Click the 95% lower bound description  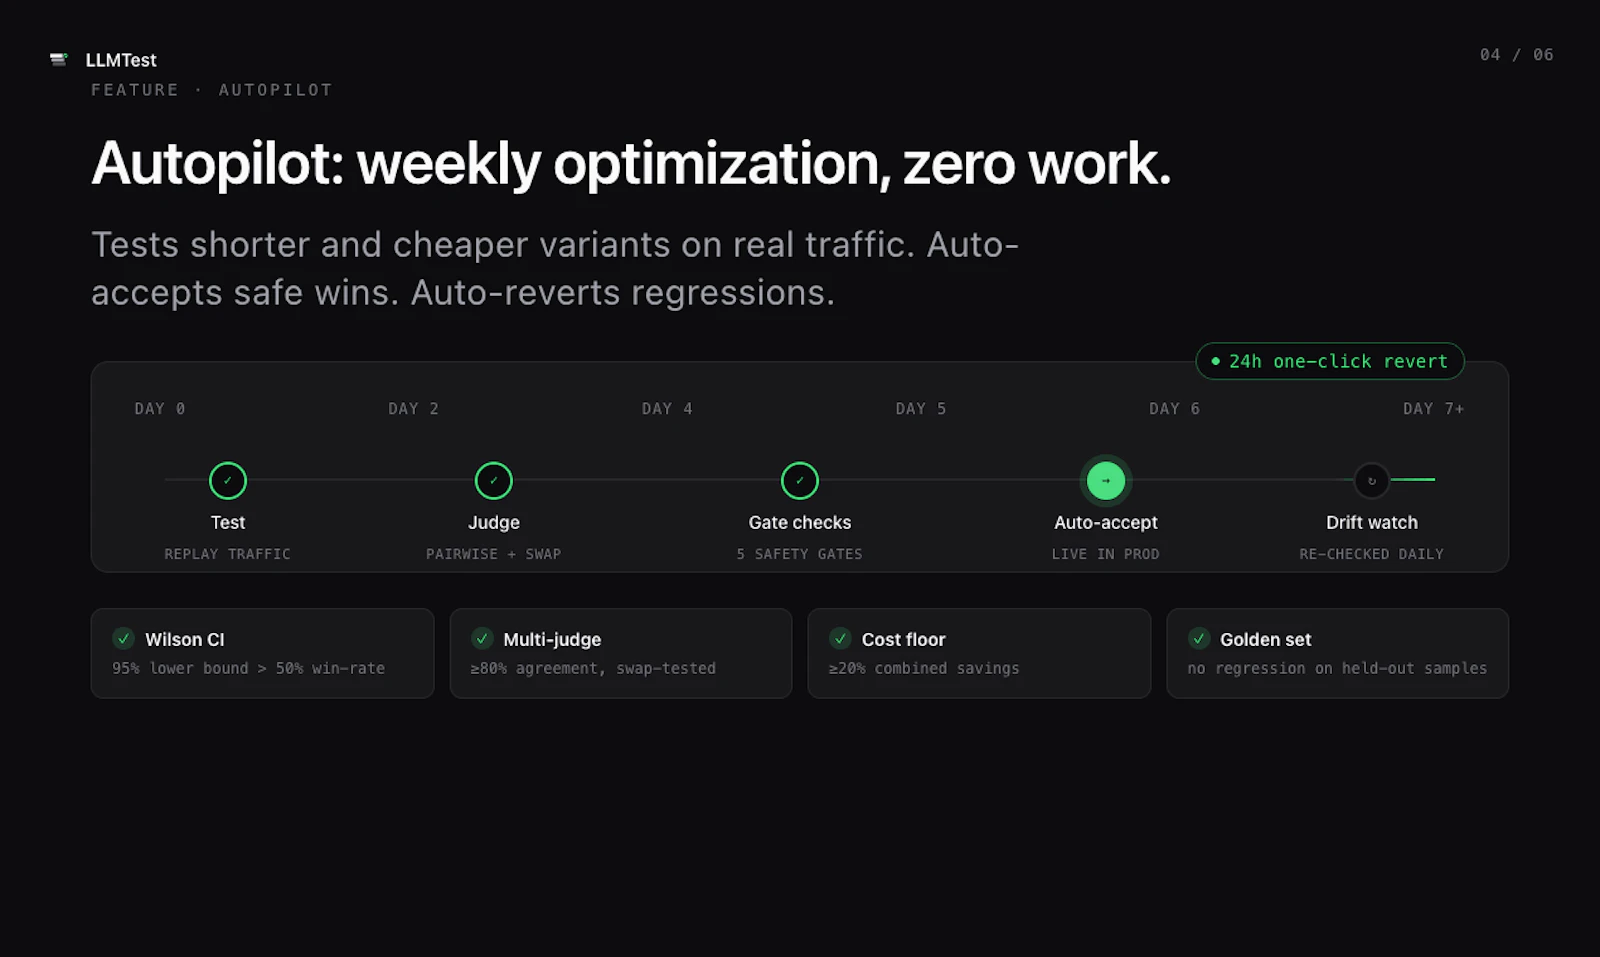coord(249,668)
